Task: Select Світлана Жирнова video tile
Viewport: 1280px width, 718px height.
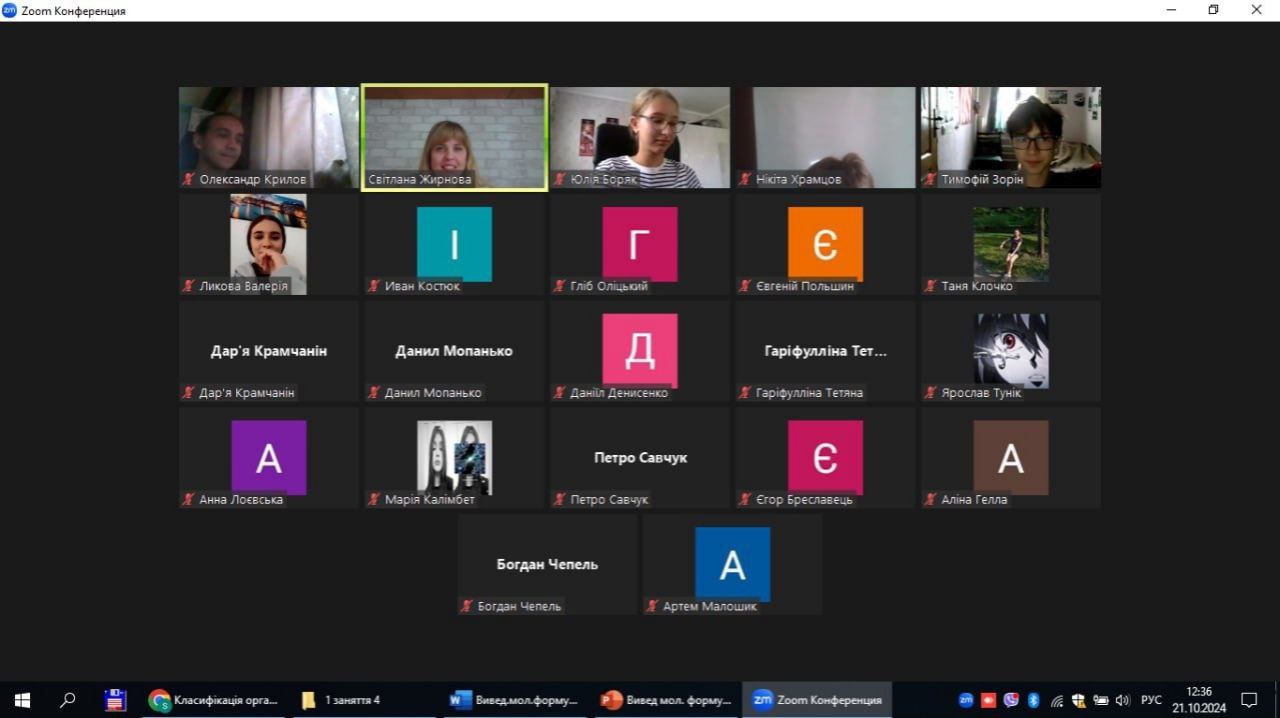Action: click(454, 137)
